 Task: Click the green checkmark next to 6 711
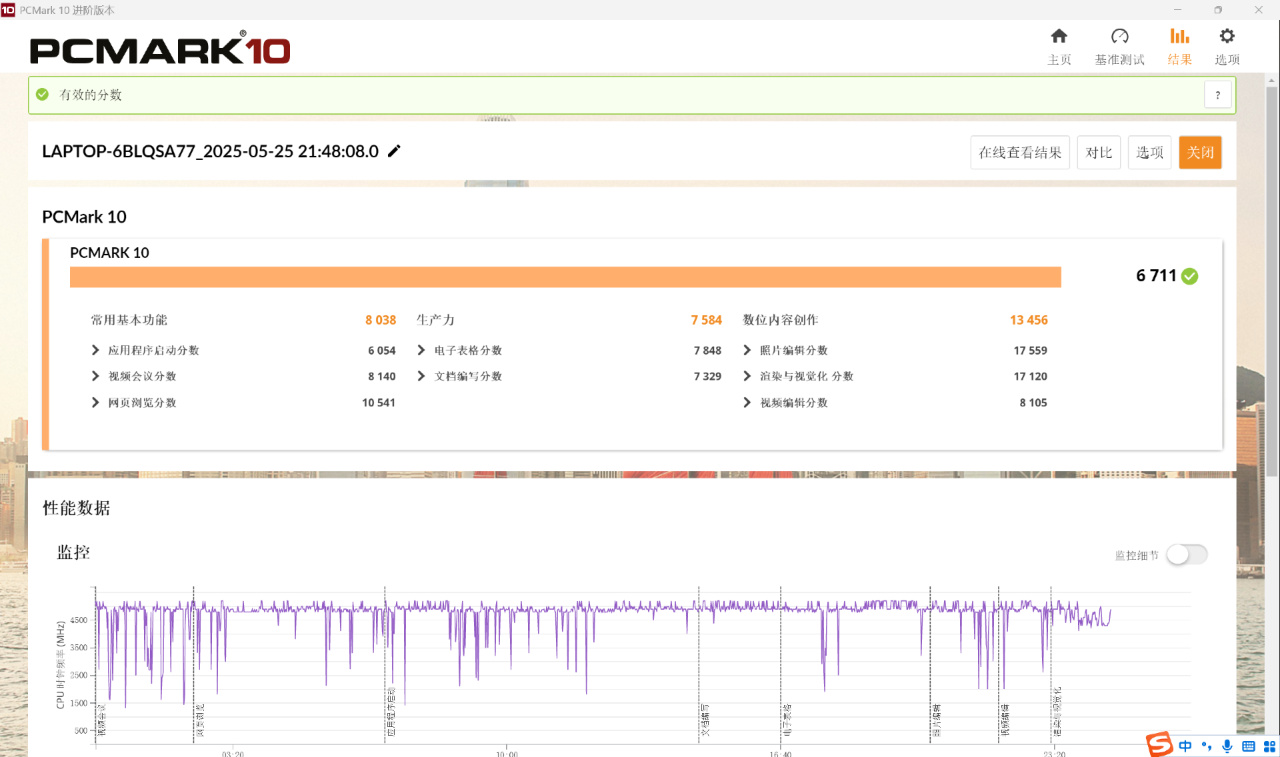(1189, 276)
